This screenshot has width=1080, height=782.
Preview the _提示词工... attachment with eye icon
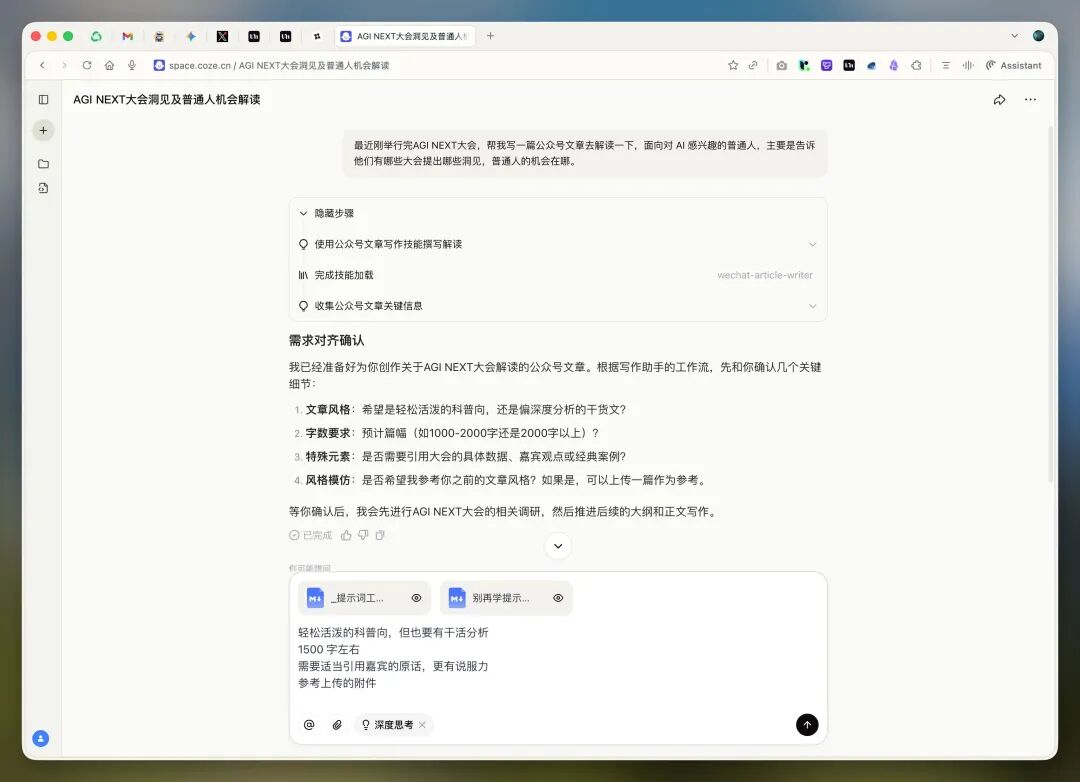(x=417, y=598)
